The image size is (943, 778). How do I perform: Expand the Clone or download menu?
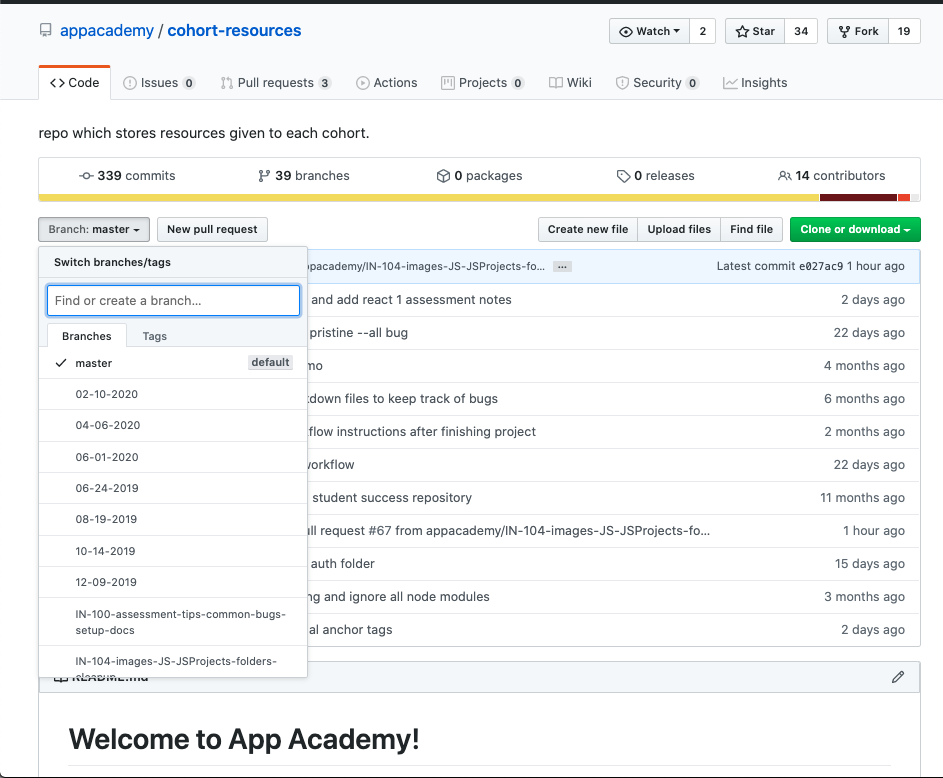[x=855, y=229]
